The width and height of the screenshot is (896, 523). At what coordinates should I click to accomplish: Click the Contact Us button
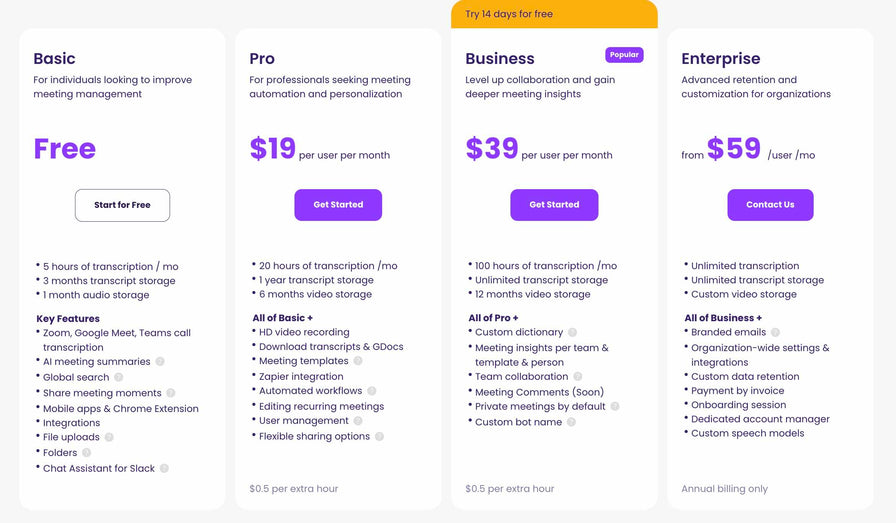(770, 205)
